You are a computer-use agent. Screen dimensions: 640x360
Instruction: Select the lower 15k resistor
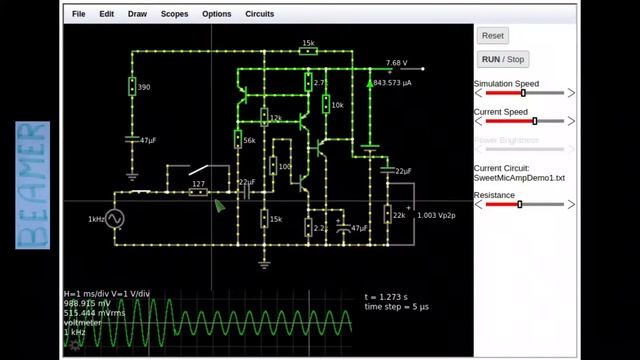point(264,219)
